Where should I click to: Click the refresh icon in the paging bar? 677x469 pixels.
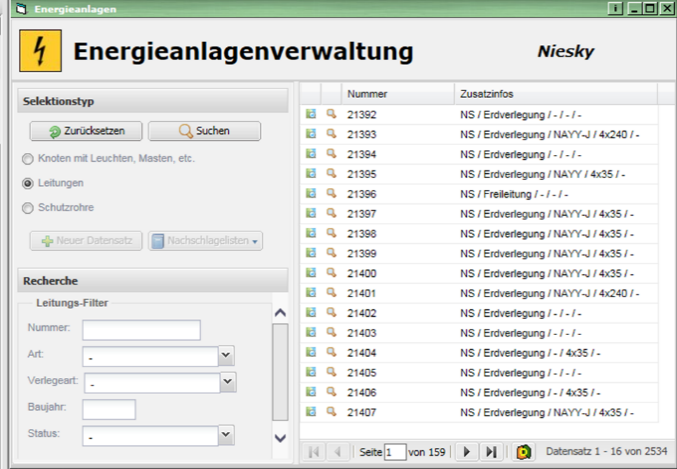(524, 452)
